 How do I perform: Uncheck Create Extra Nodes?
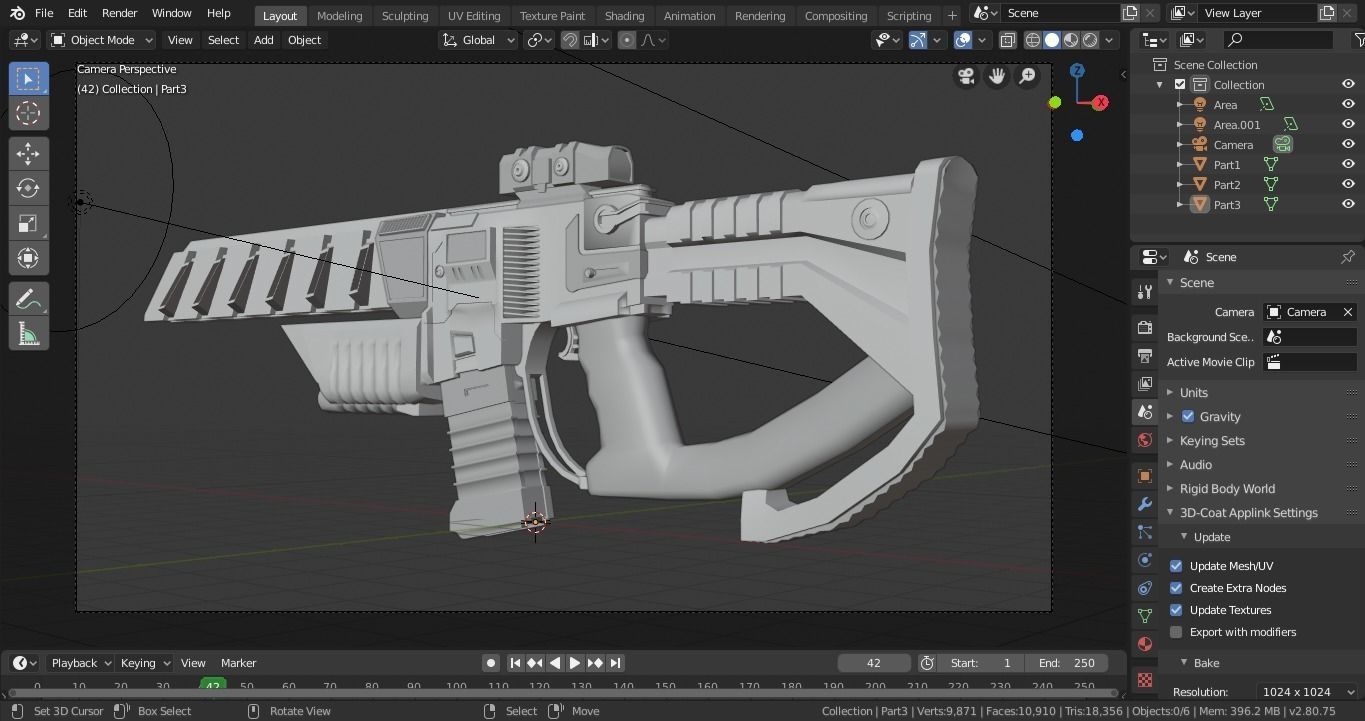(1176, 588)
